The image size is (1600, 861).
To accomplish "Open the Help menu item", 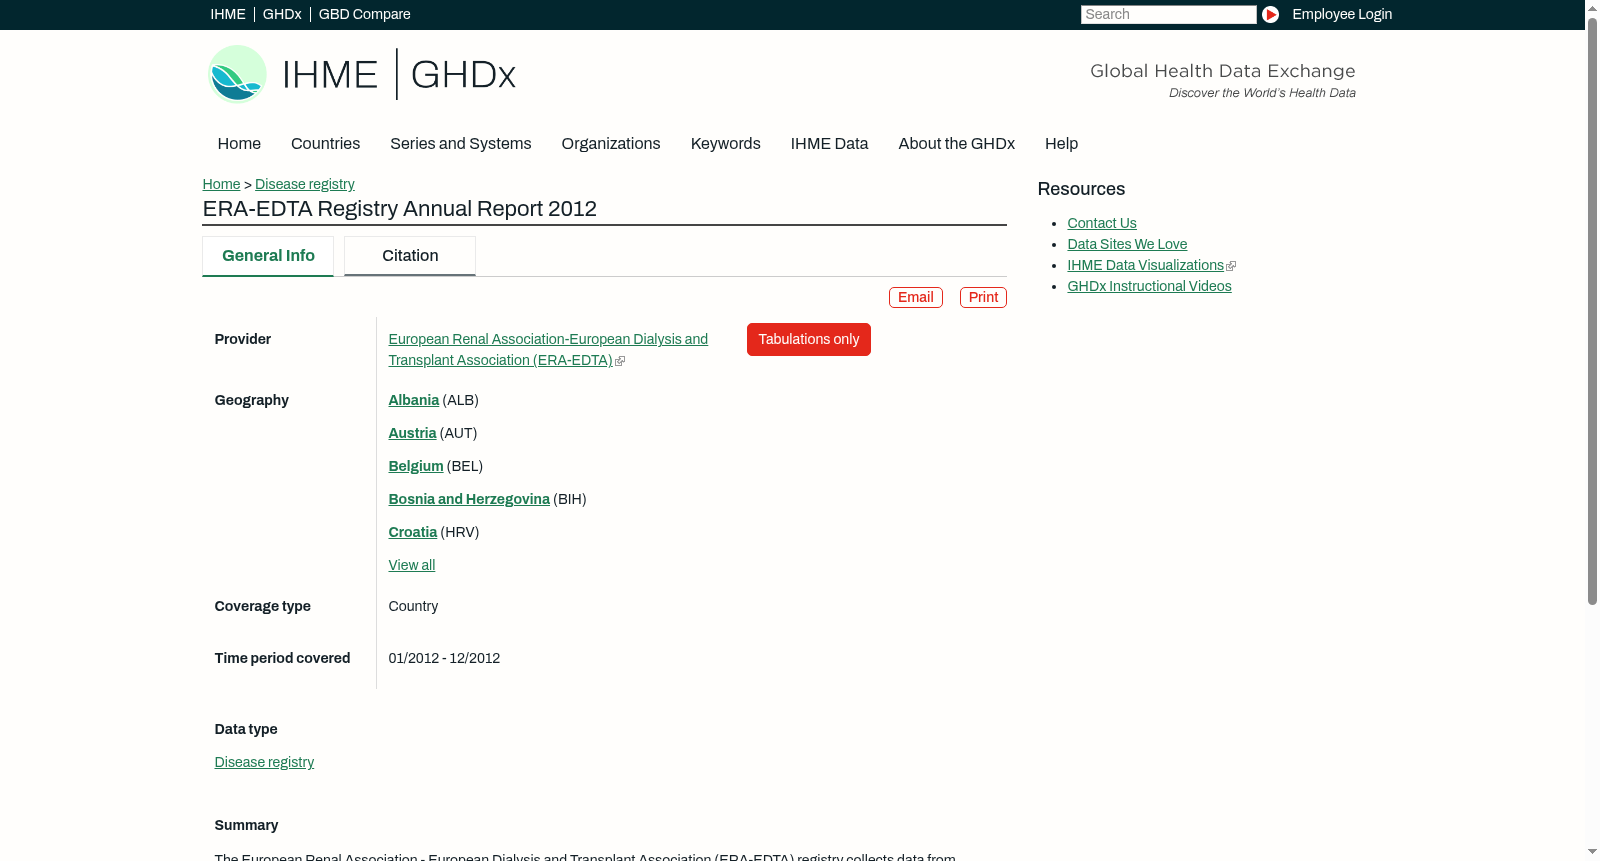I will pyautogui.click(x=1062, y=144).
